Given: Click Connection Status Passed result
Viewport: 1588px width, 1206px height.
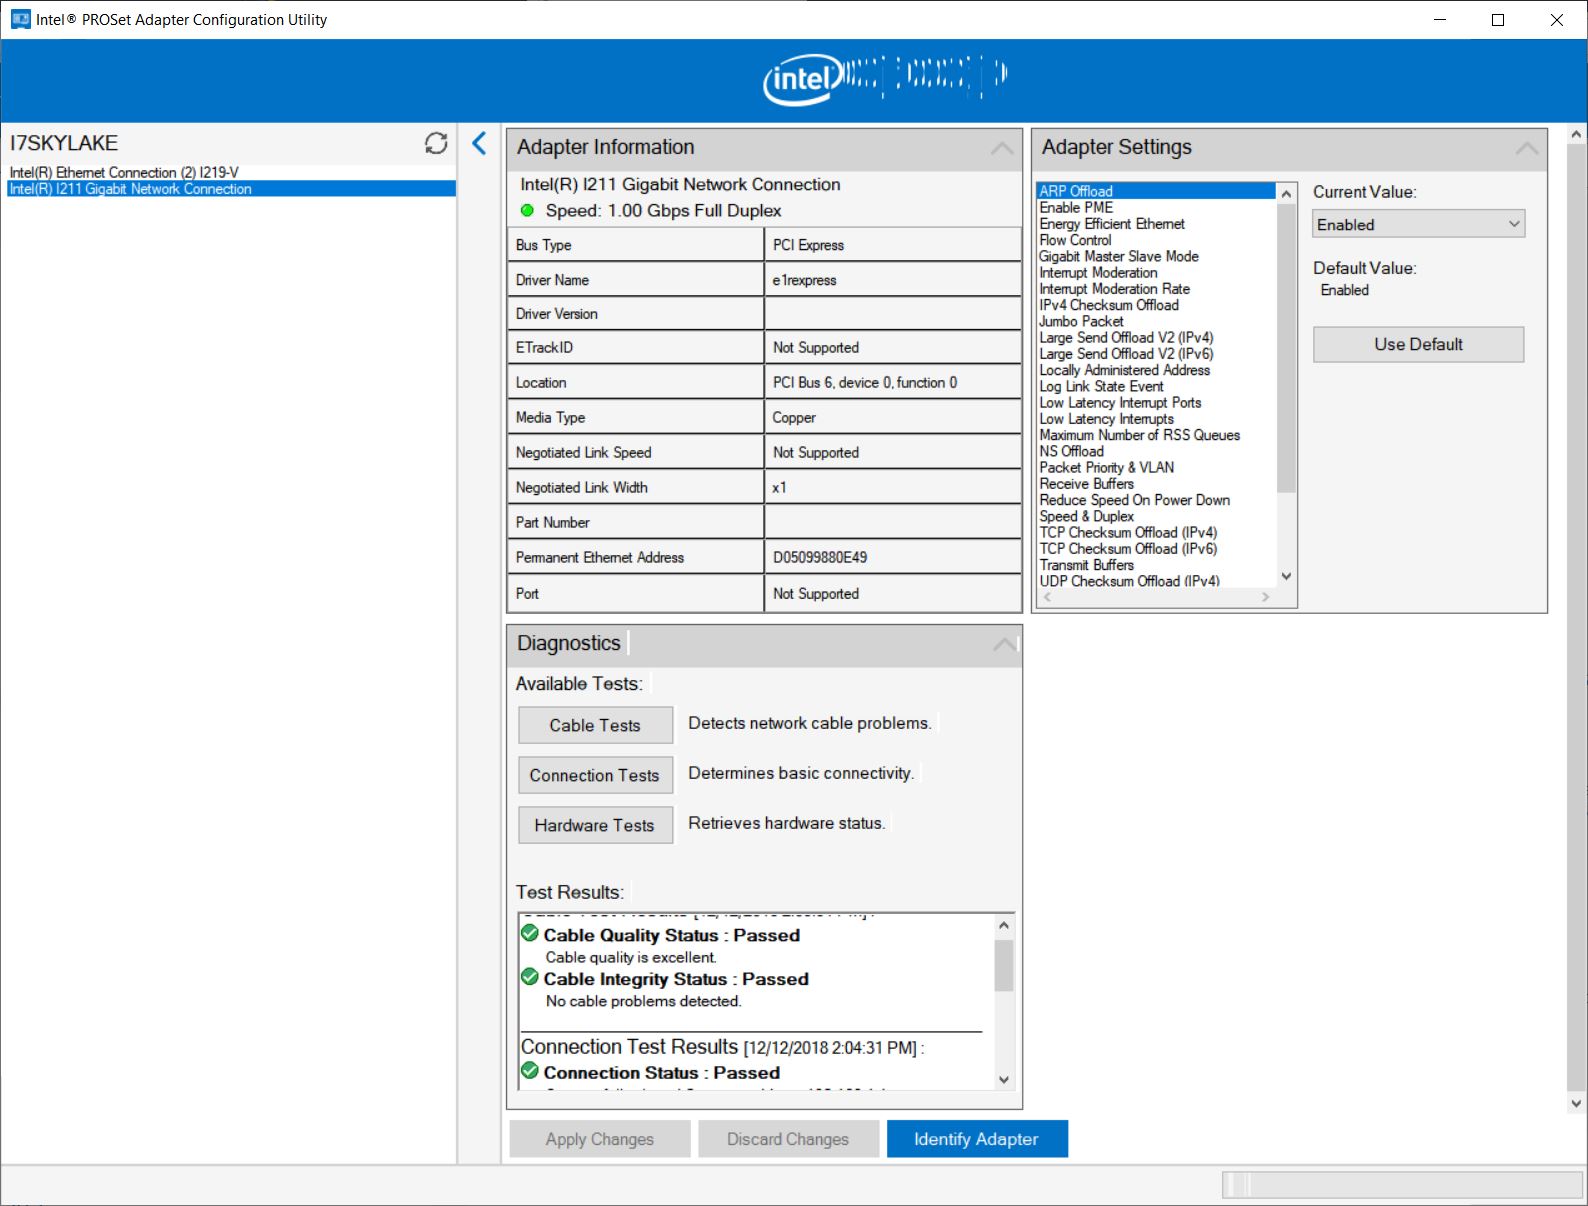Looking at the screenshot, I should tap(661, 1072).
